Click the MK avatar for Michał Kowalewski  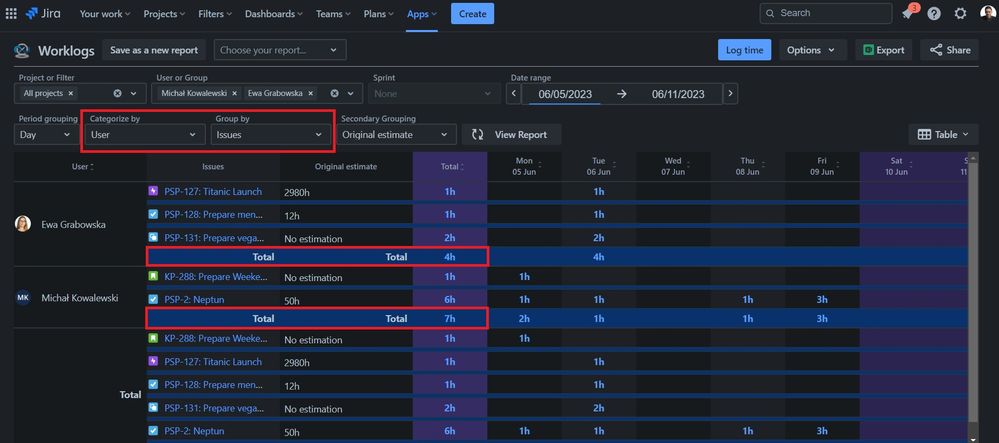(23, 298)
